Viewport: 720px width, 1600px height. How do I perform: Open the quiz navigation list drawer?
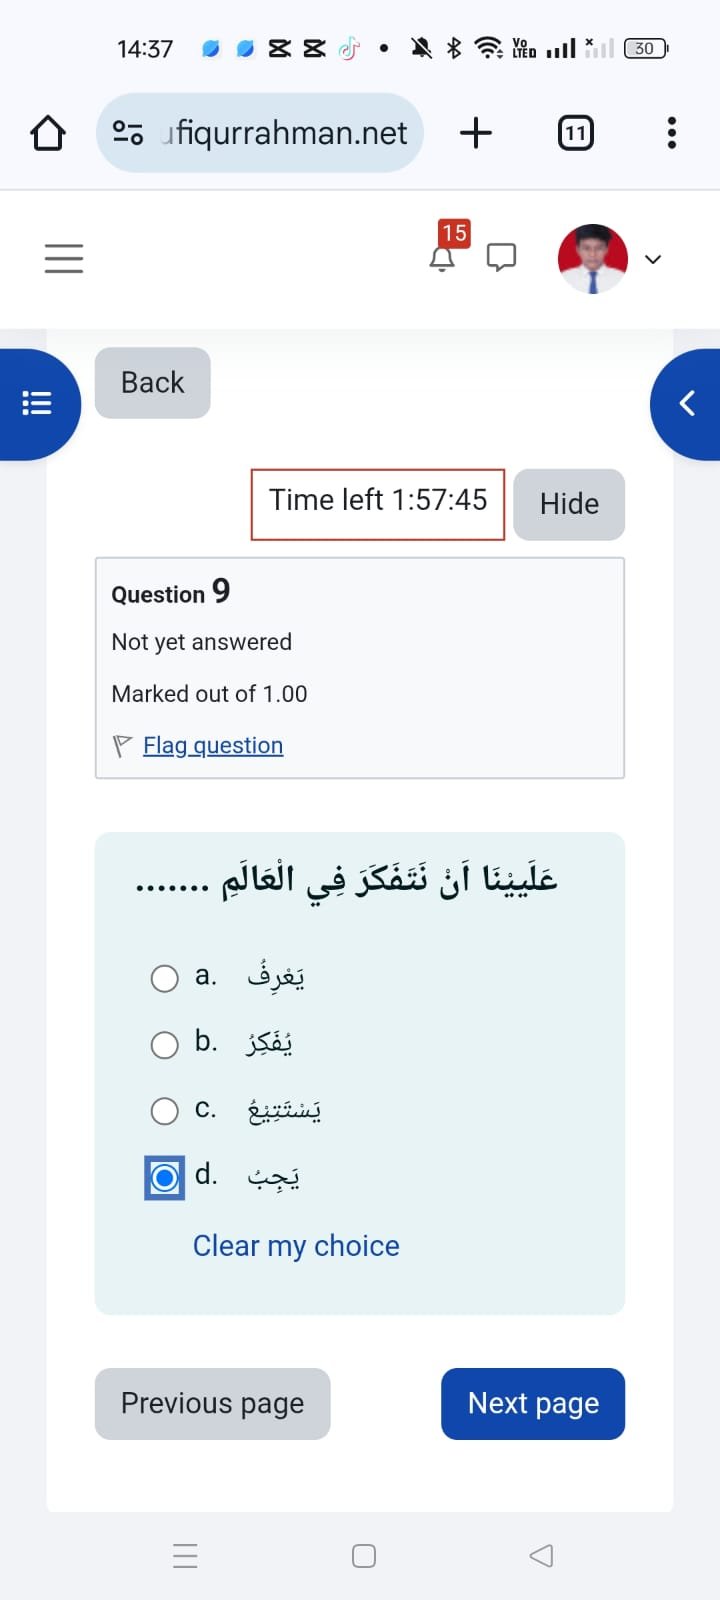click(37, 403)
